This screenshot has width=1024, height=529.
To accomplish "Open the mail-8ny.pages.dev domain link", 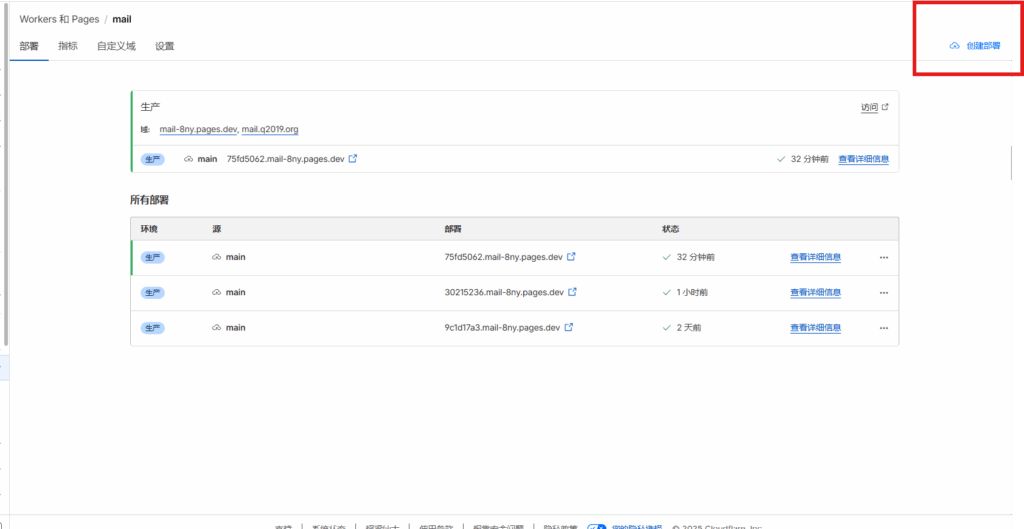I will click(x=198, y=129).
